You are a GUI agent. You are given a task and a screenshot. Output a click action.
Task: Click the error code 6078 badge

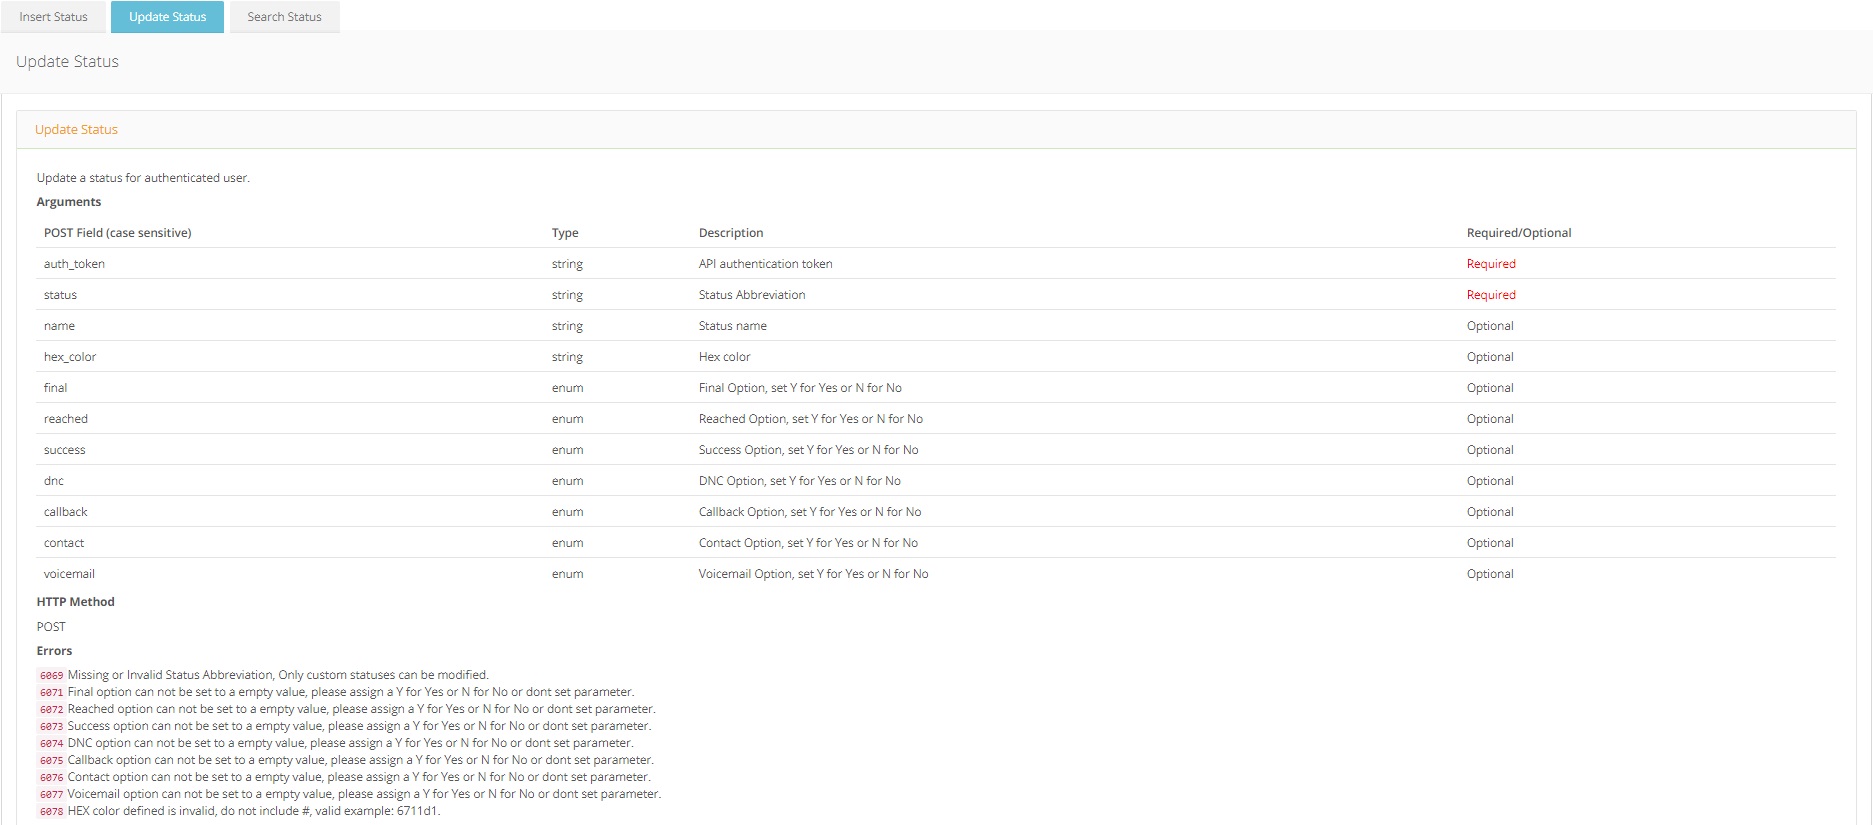click(x=51, y=812)
